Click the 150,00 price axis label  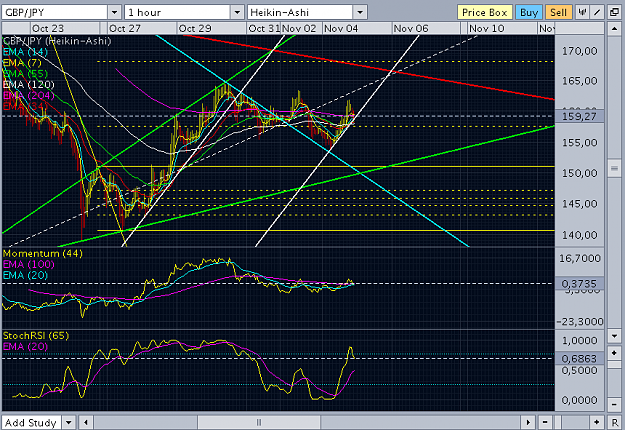580,173
